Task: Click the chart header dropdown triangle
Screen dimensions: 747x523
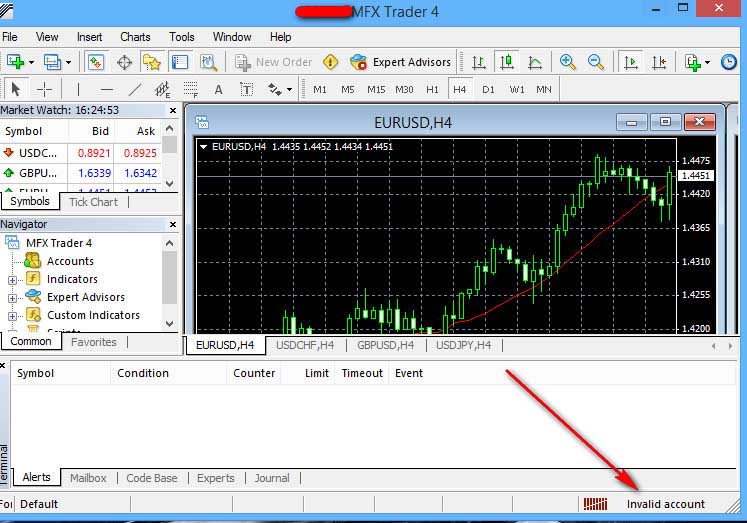Action: 203,147
